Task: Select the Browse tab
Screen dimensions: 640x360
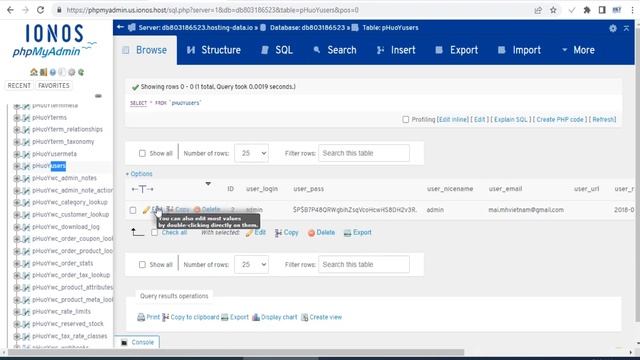Action: point(145,50)
